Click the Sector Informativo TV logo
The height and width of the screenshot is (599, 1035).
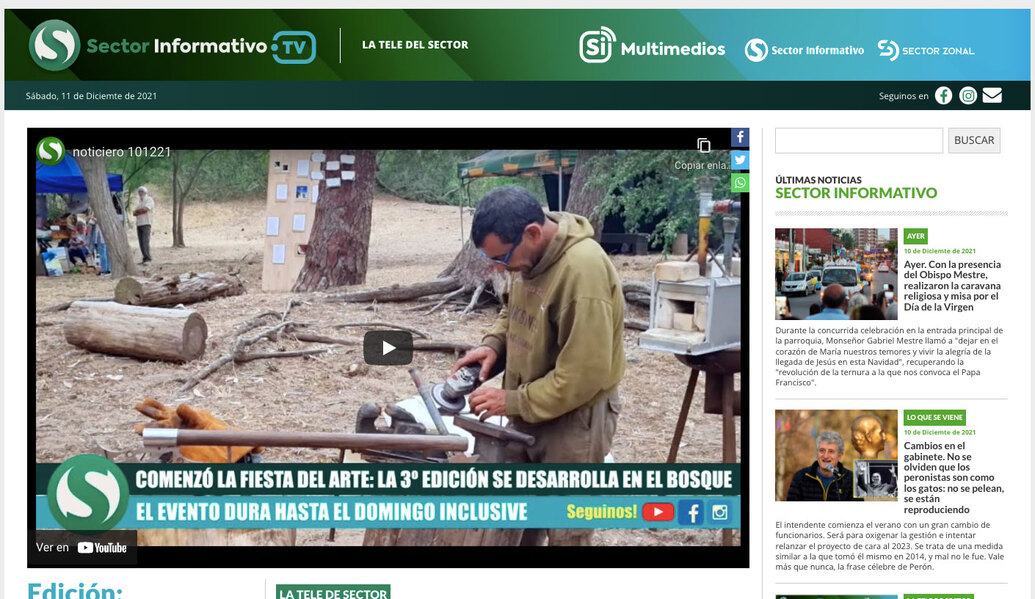172,45
